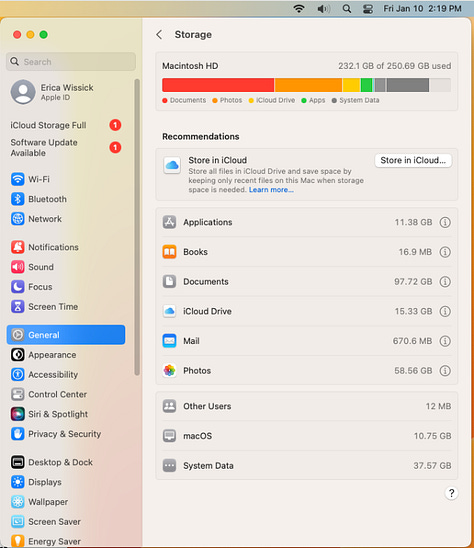Image resolution: width=474 pixels, height=548 pixels.
Task: Click the Search field in sidebar
Action: click(71, 62)
